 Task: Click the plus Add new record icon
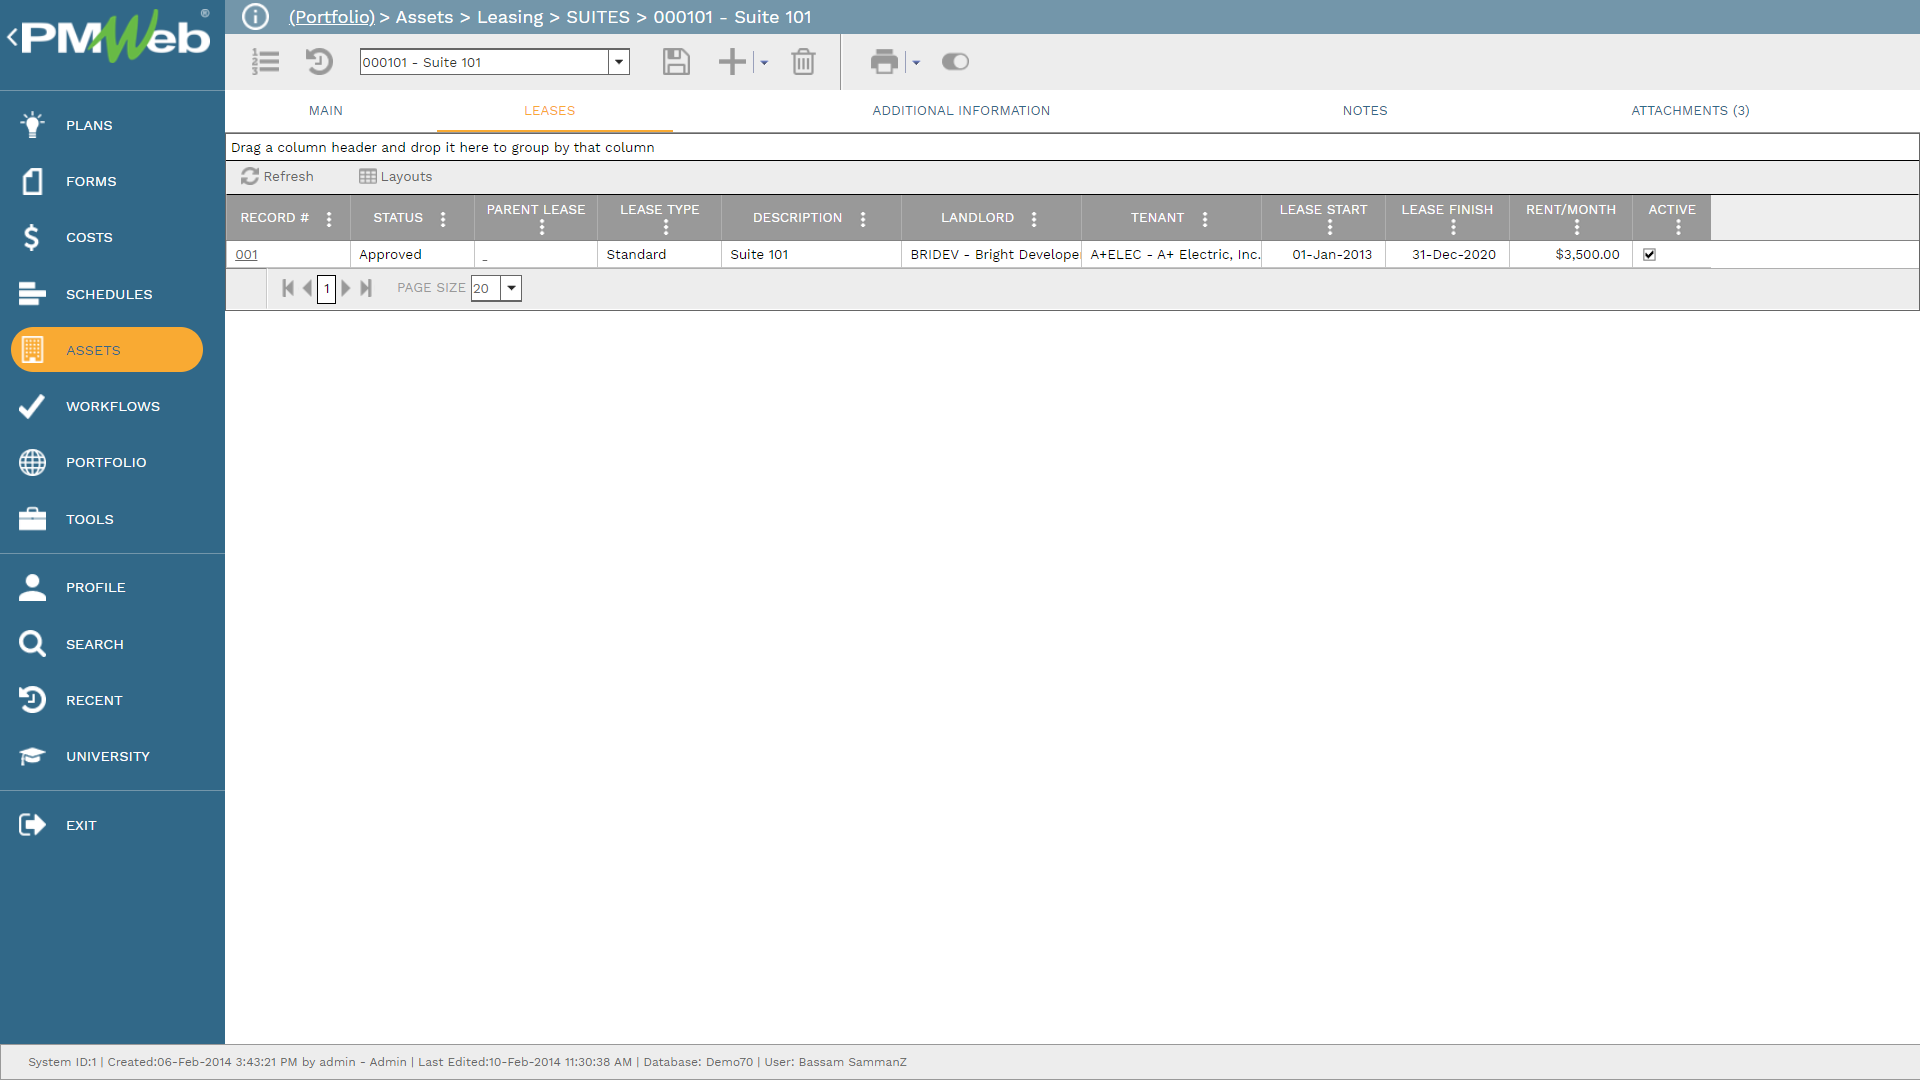point(732,62)
